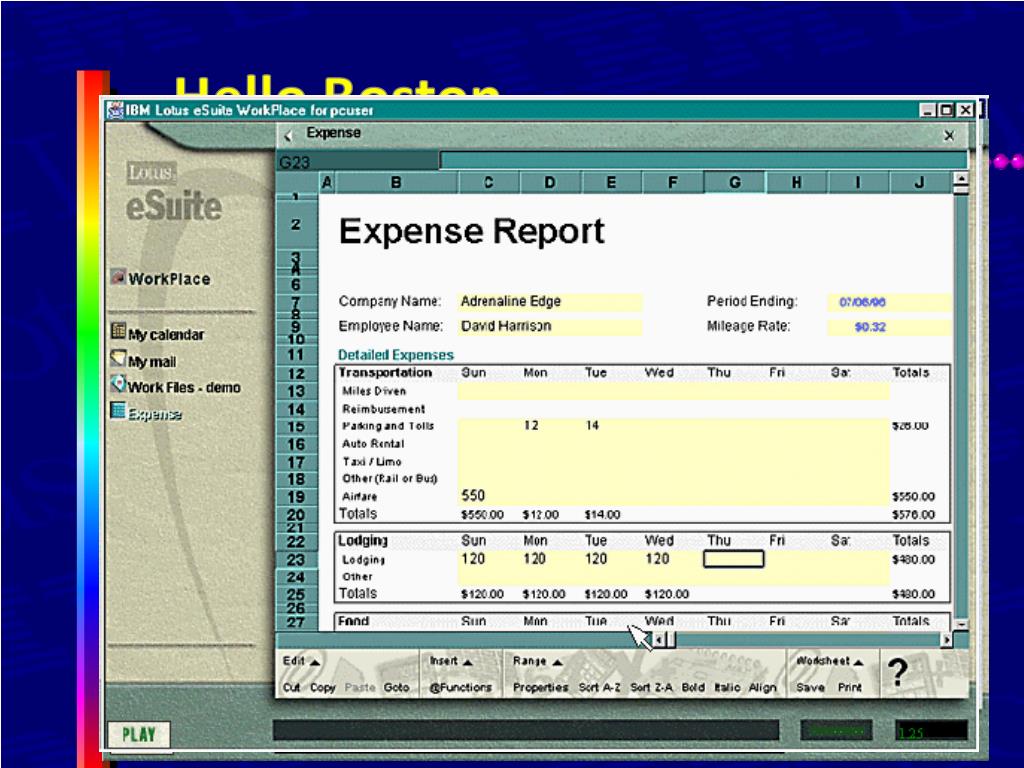
Task: Click Mileage Rate value $0.32
Action: (870, 327)
